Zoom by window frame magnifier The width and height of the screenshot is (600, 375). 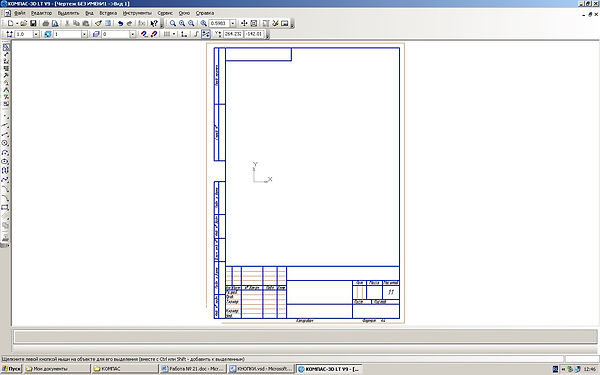173,23
